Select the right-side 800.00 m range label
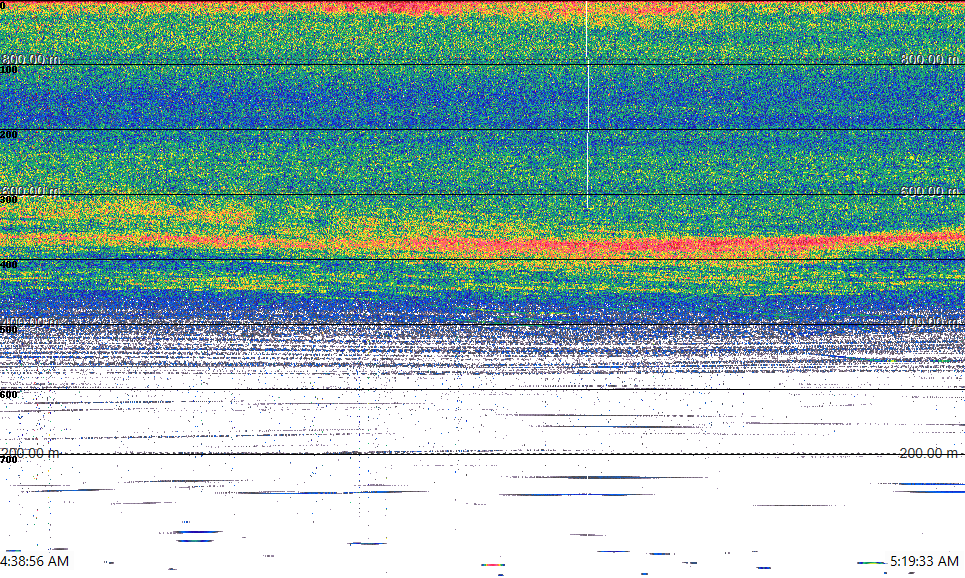965x578 pixels. (x=929, y=59)
